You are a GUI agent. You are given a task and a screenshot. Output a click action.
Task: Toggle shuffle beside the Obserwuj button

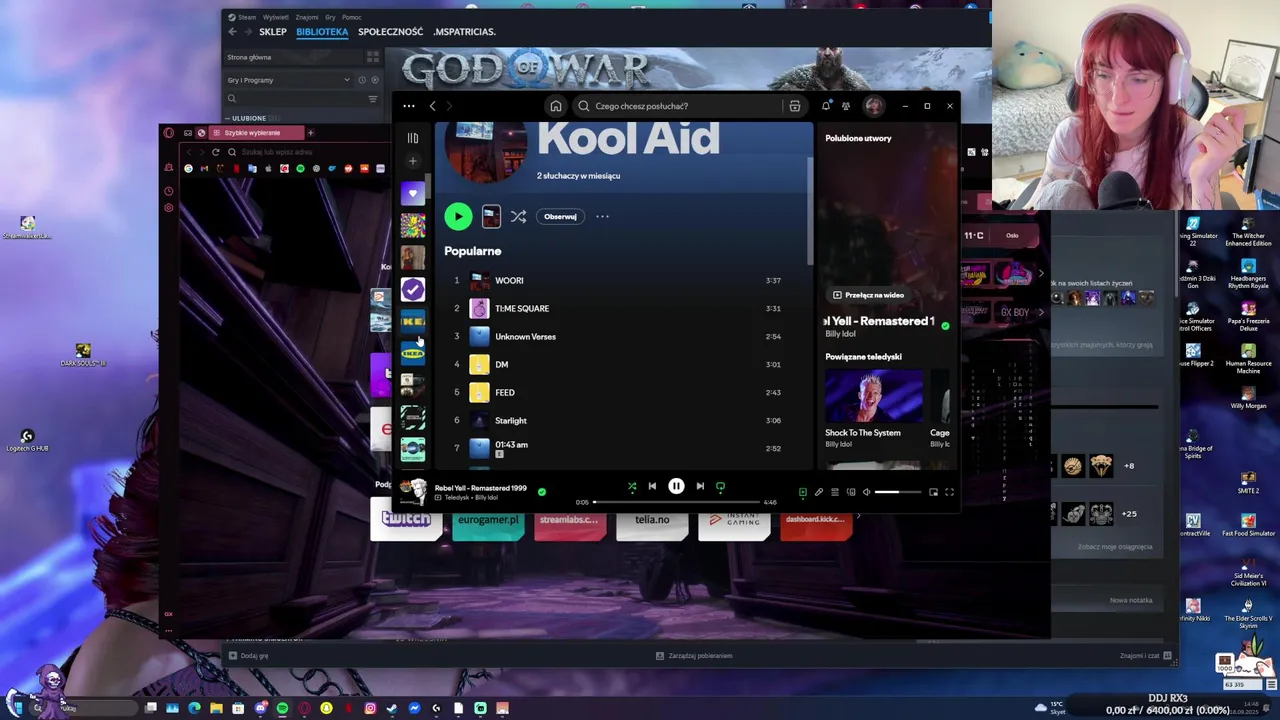[518, 216]
